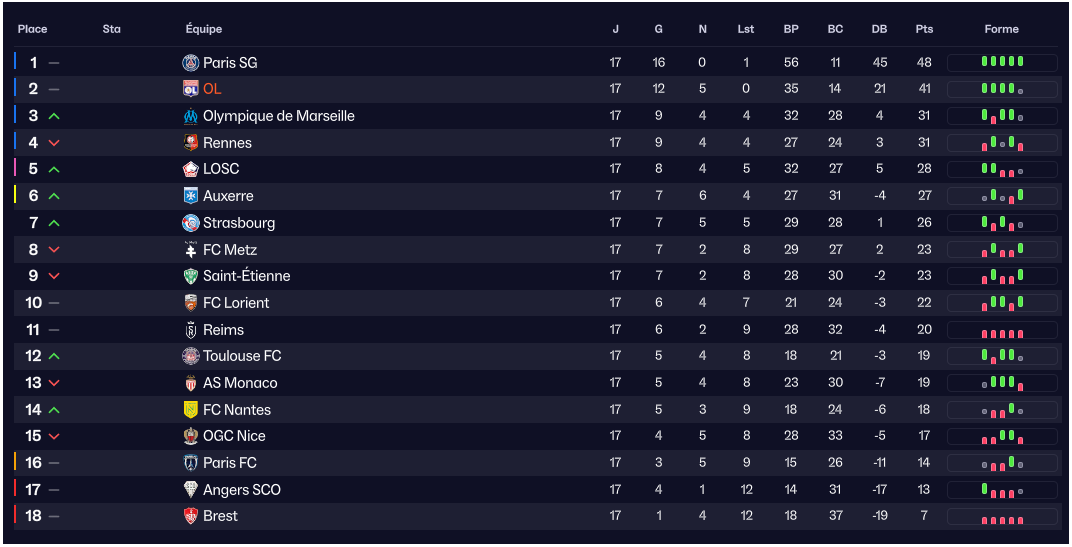This screenshot has height=547, width=1072.
Task: Open the OL team link
Action: 212,89
